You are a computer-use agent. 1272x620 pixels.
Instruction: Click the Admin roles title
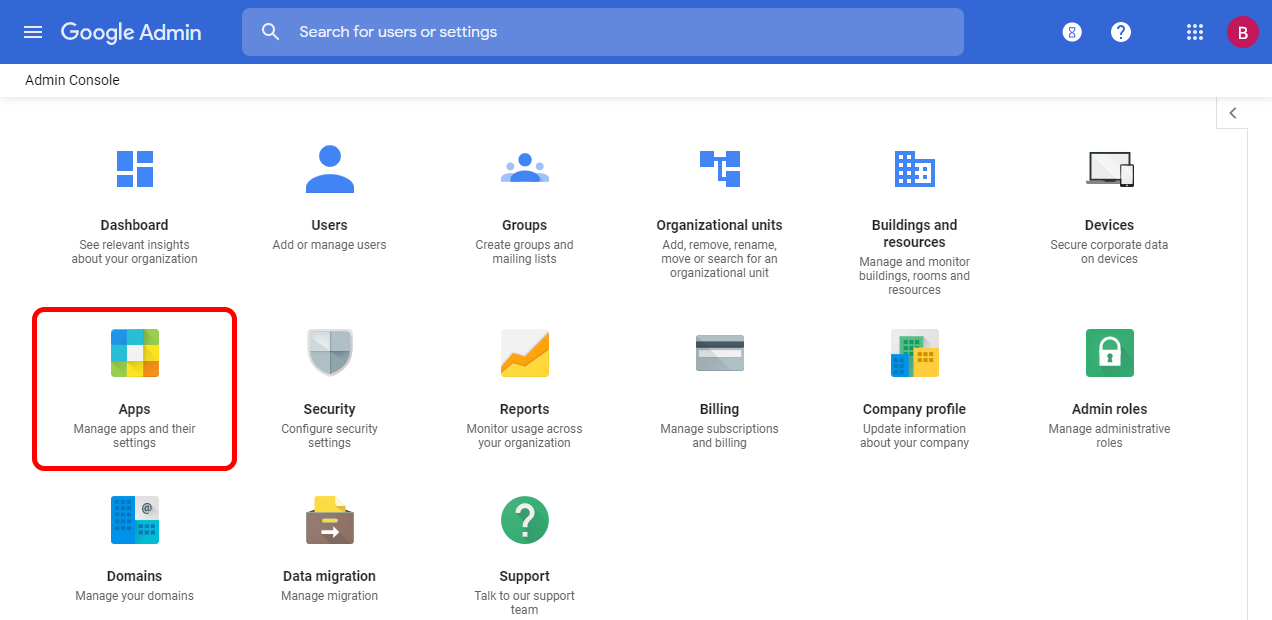[1110, 409]
